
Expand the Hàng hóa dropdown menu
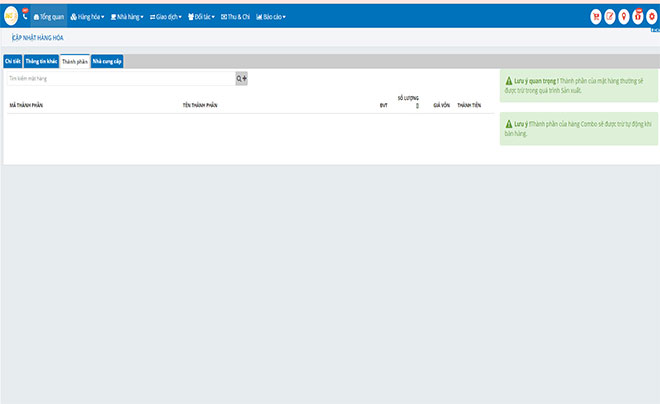pos(88,17)
